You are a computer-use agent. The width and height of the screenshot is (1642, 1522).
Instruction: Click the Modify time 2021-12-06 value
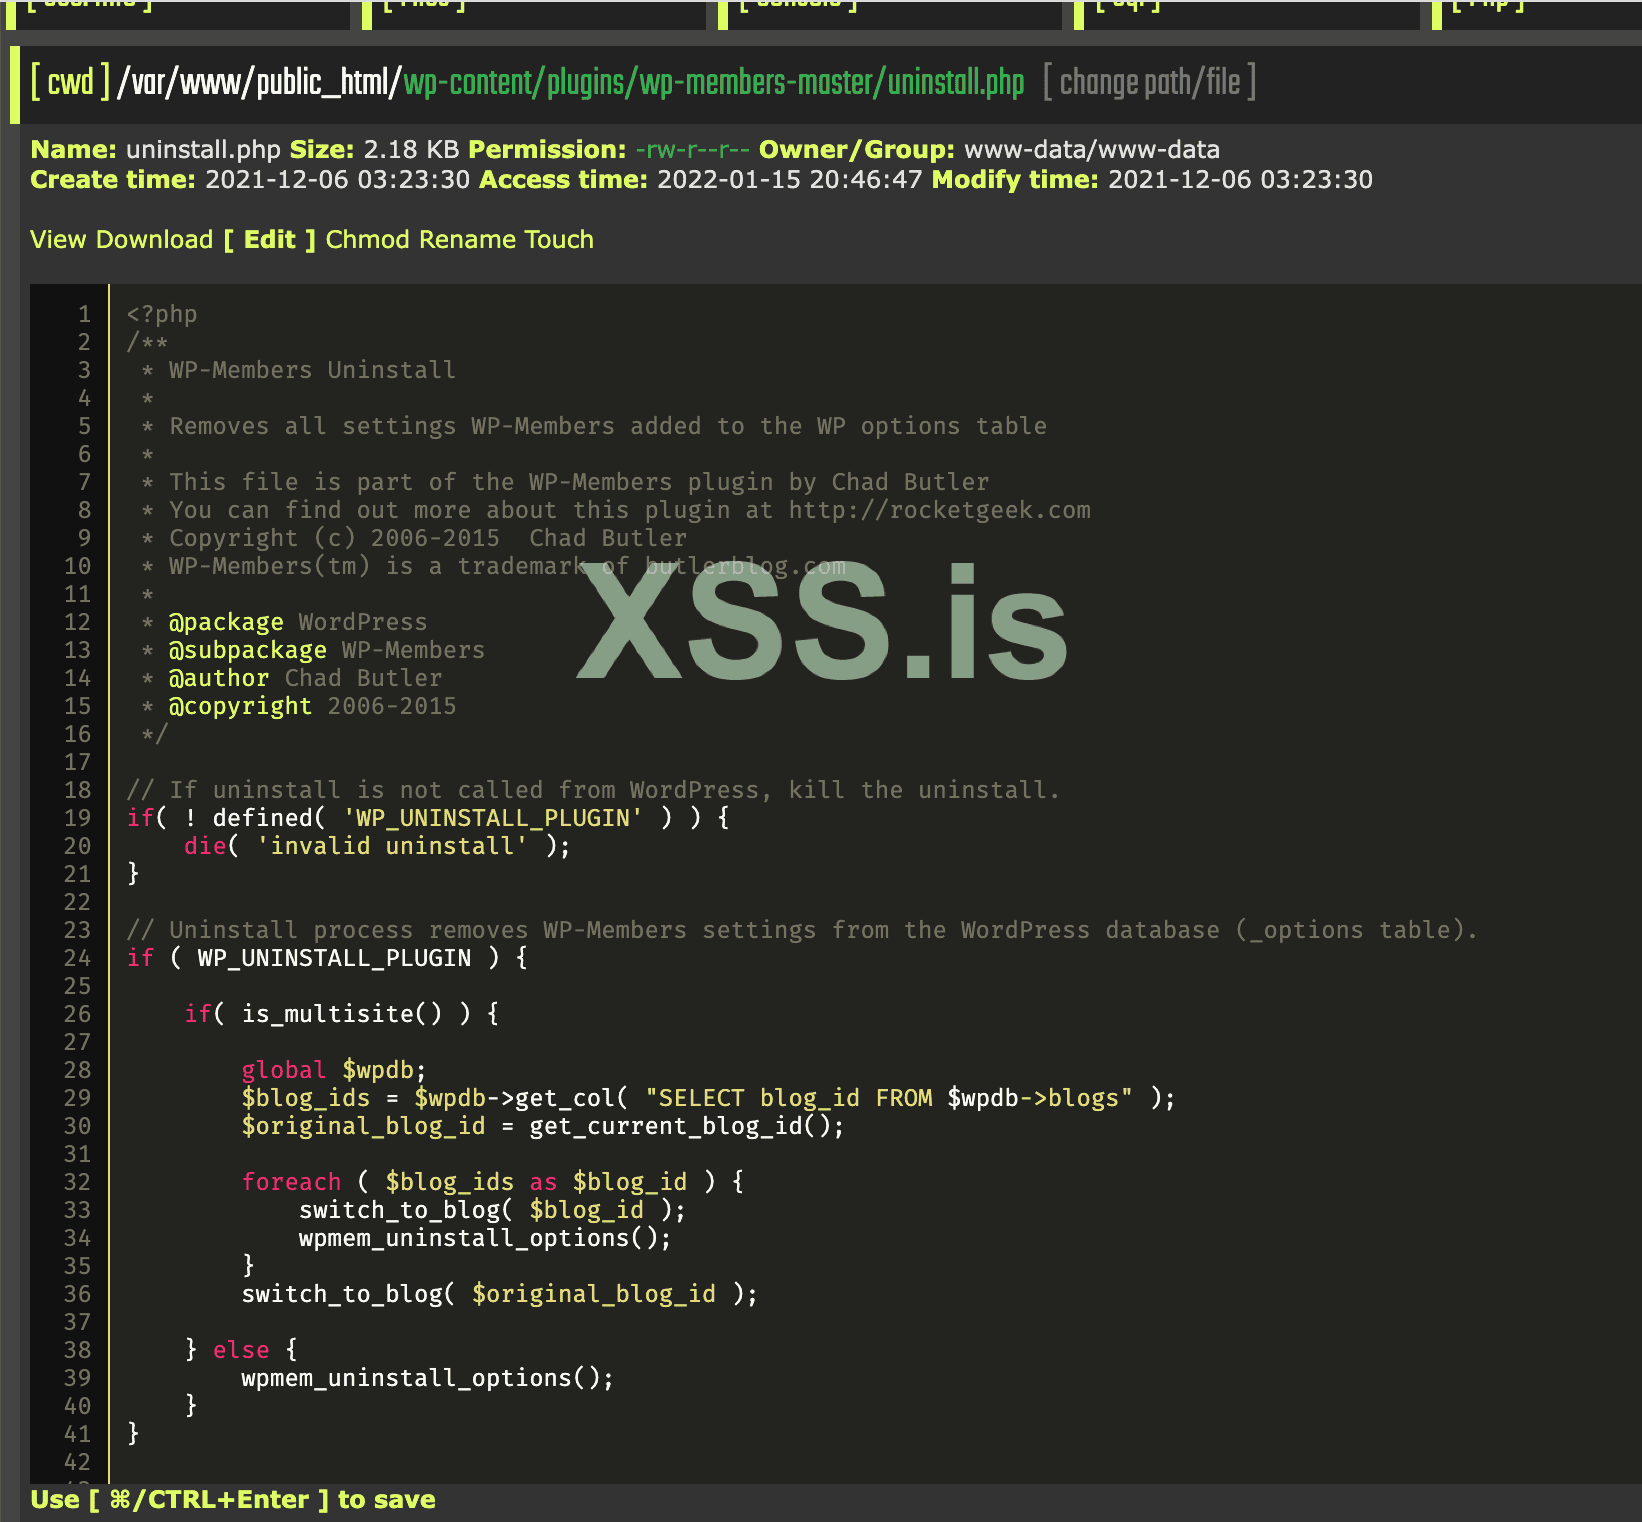tap(1240, 179)
